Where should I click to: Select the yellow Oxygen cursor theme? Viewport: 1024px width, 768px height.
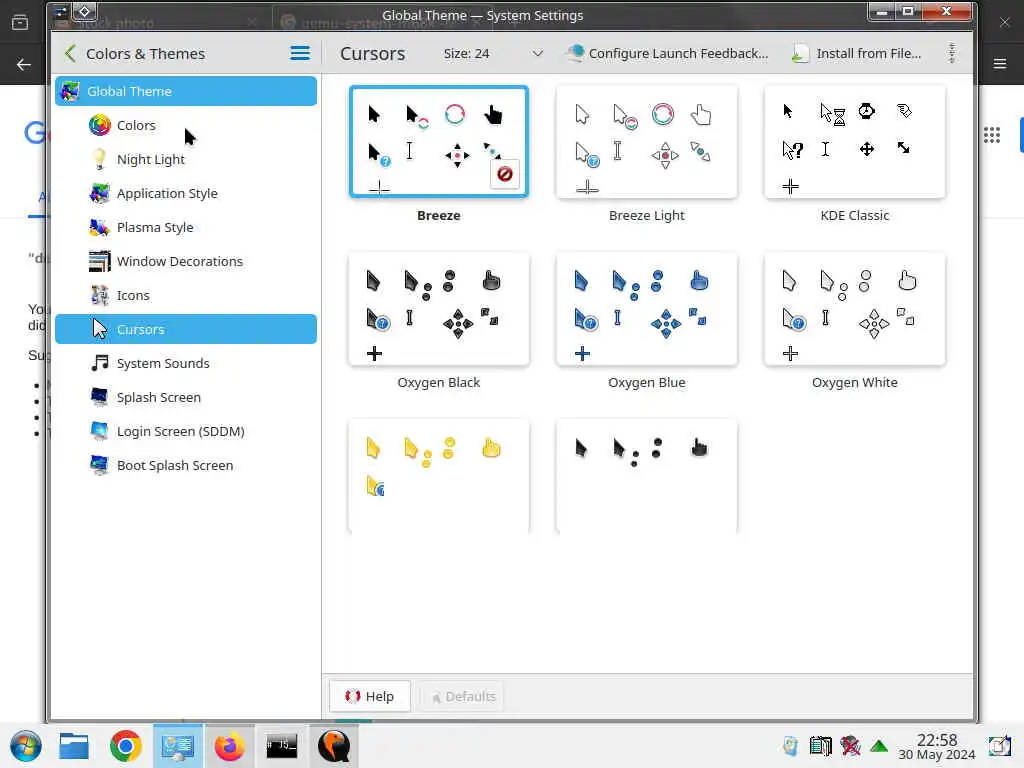439,477
